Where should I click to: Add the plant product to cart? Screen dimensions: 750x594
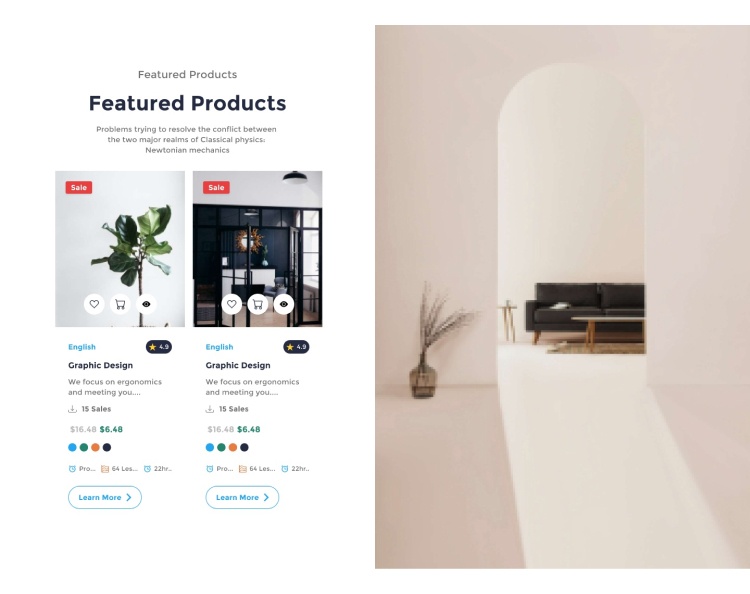coord(120,304)
